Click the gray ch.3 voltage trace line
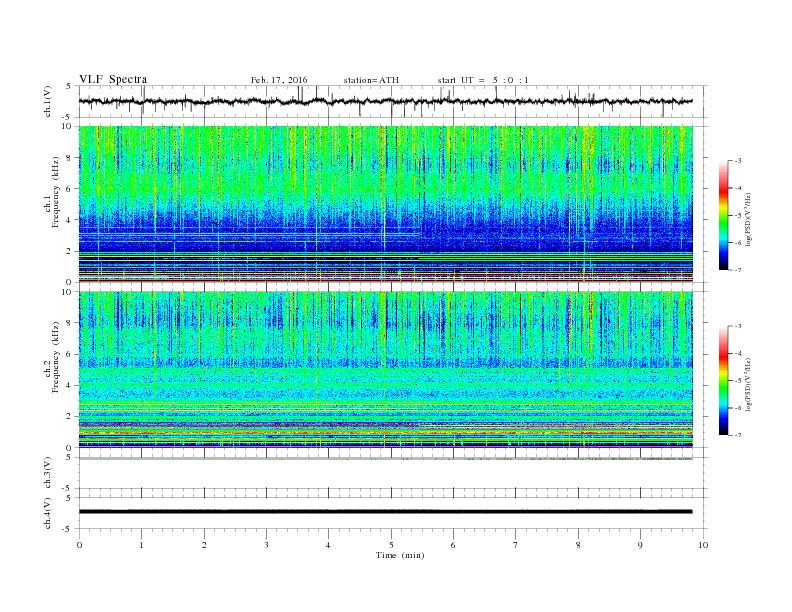 tap(385, 458)
